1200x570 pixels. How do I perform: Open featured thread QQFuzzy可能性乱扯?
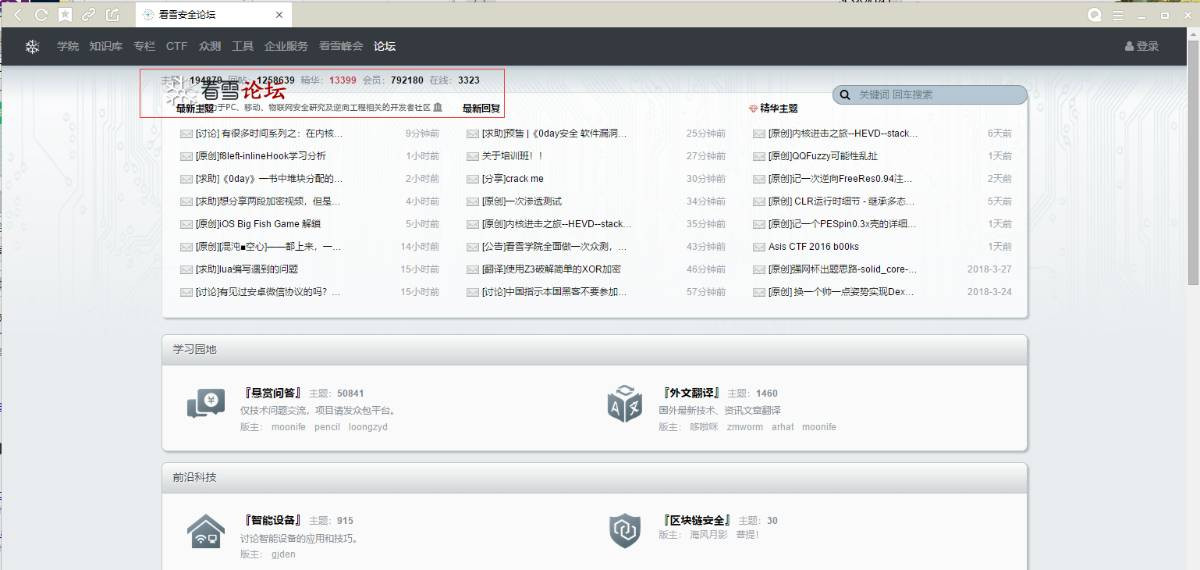coord(823,156)
